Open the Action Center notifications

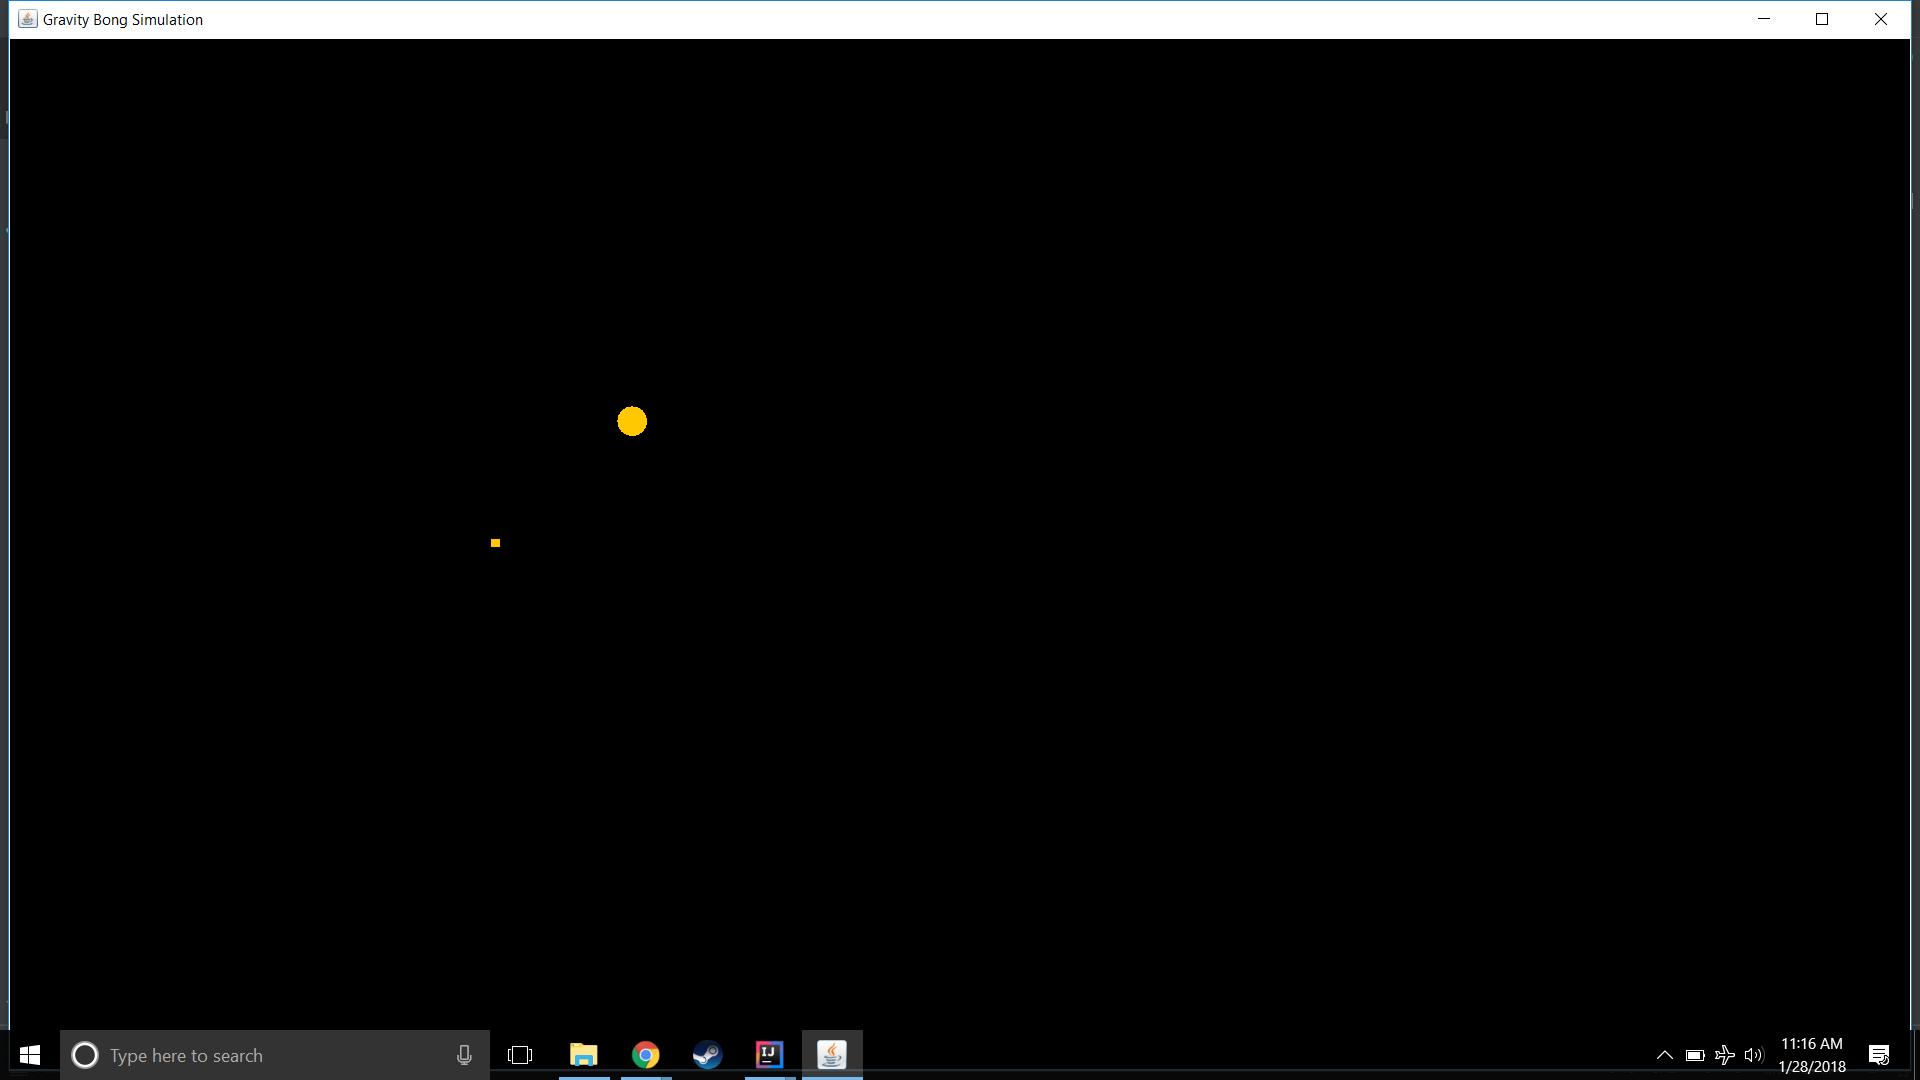(1879, 1055)
